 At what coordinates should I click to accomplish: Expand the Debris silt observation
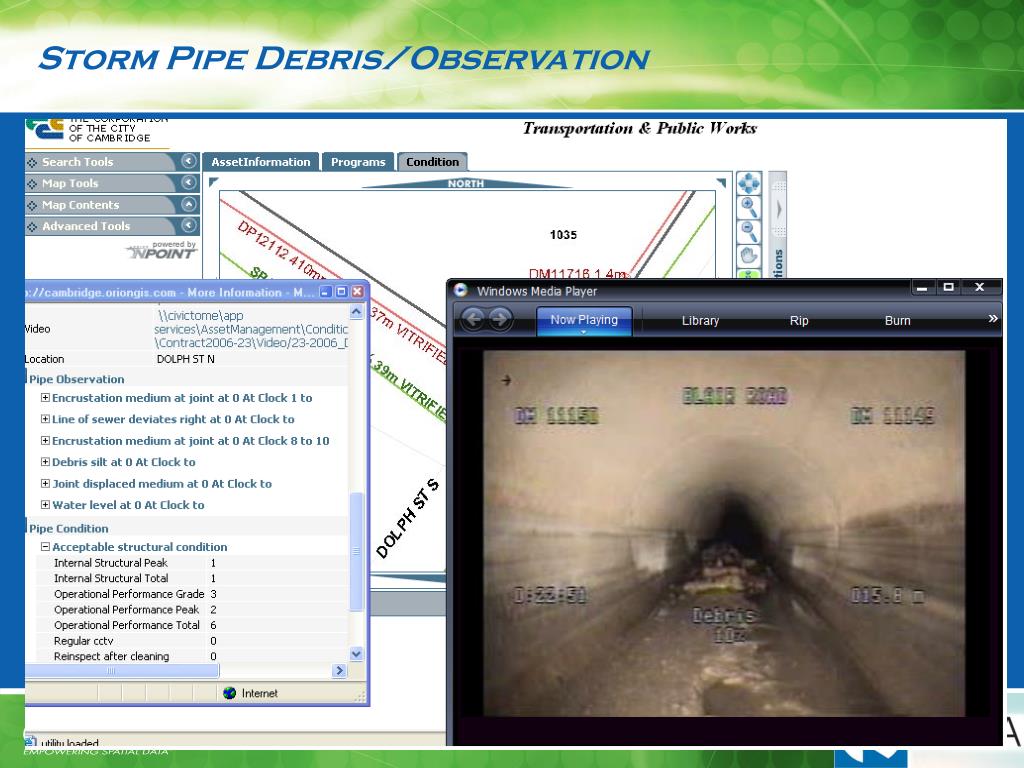[45, 462]
